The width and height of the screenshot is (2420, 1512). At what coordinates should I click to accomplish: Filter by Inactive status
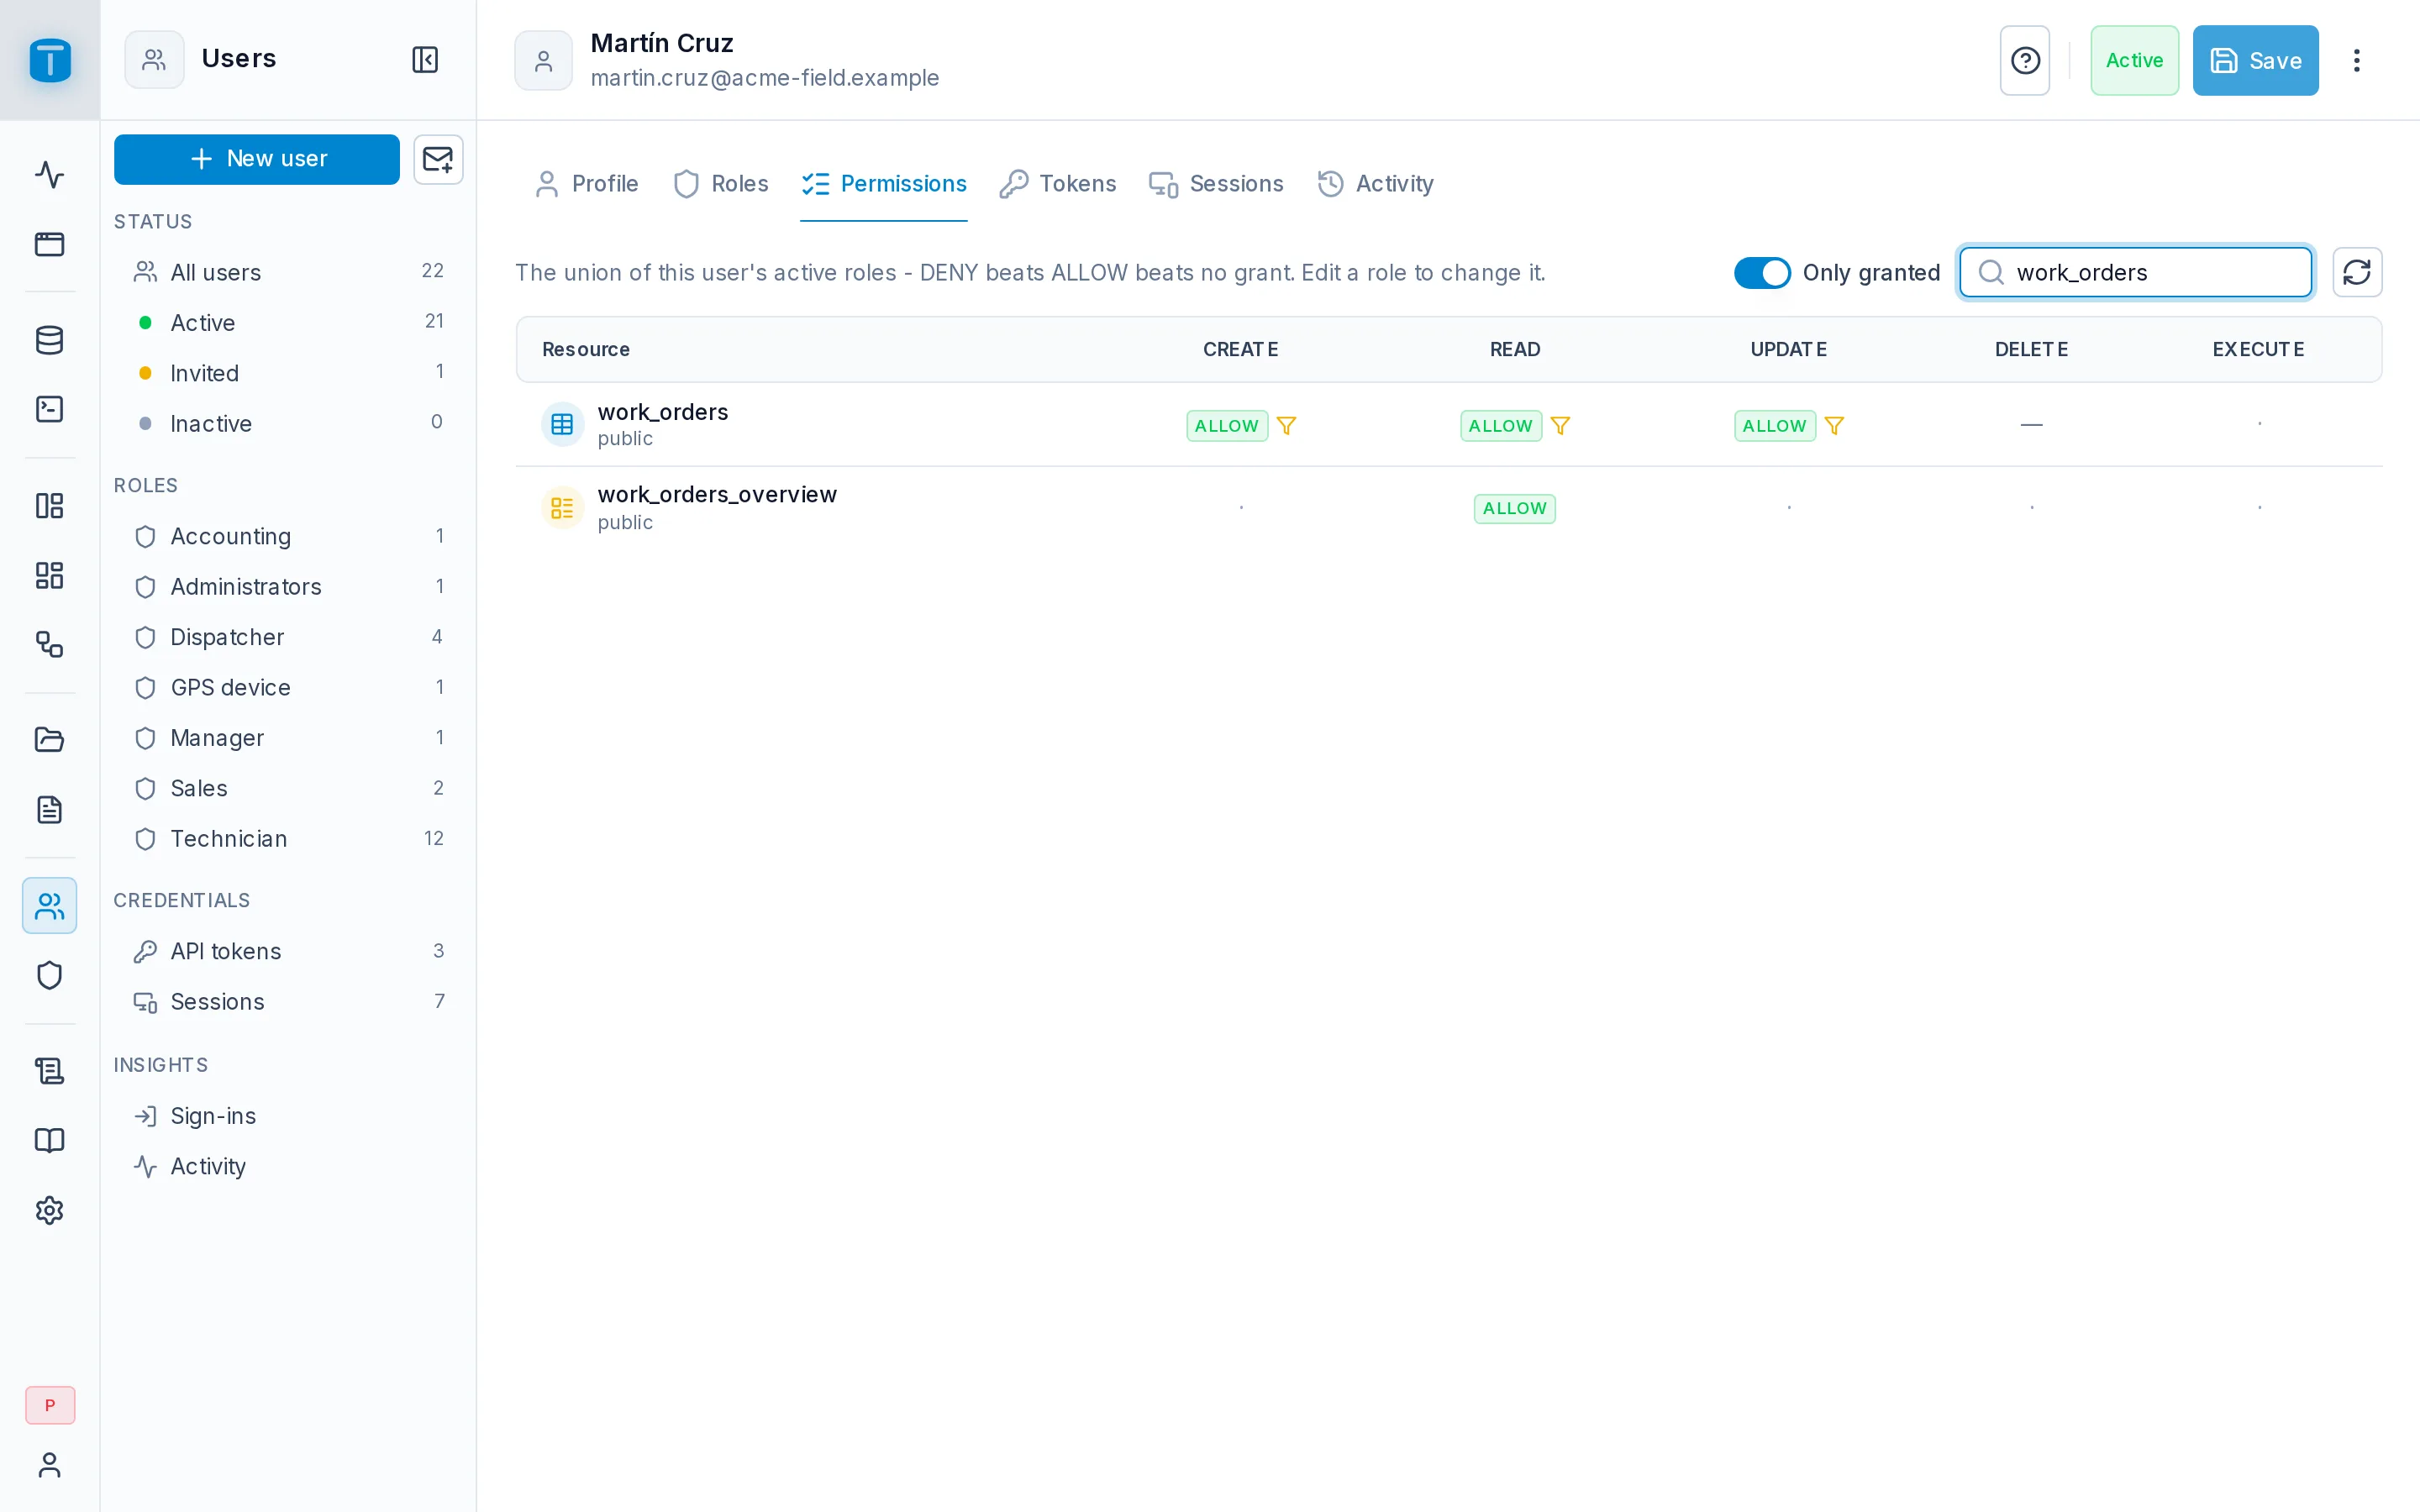(288, 423)
